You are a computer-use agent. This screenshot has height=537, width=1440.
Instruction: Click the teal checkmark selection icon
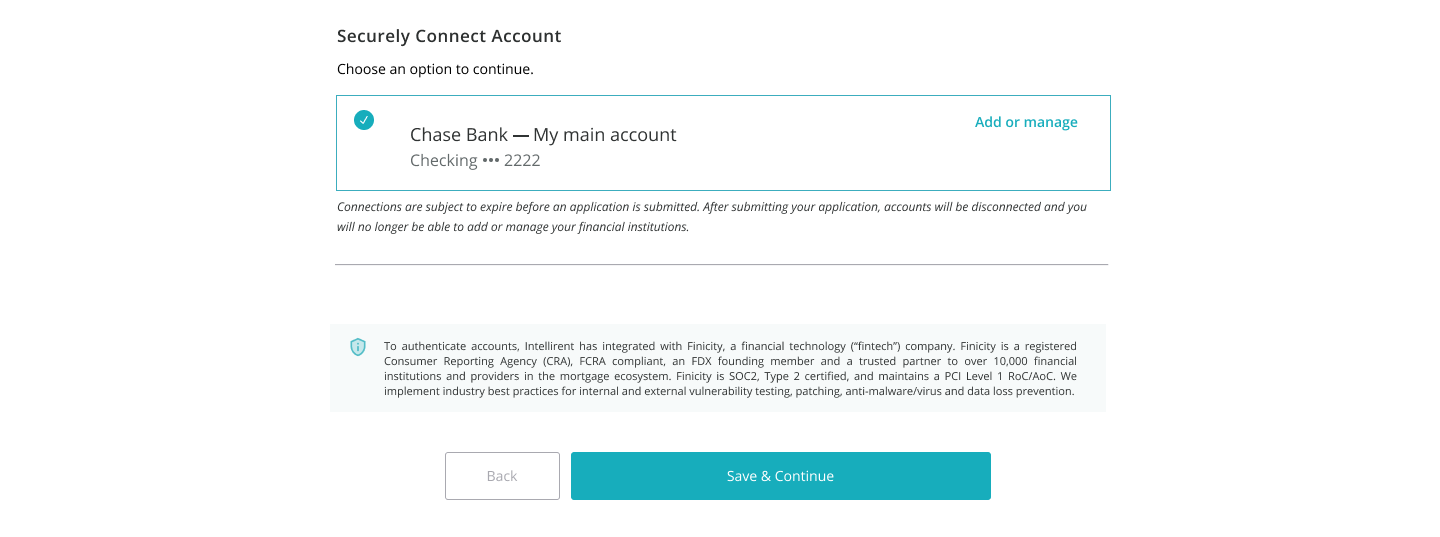364,120
